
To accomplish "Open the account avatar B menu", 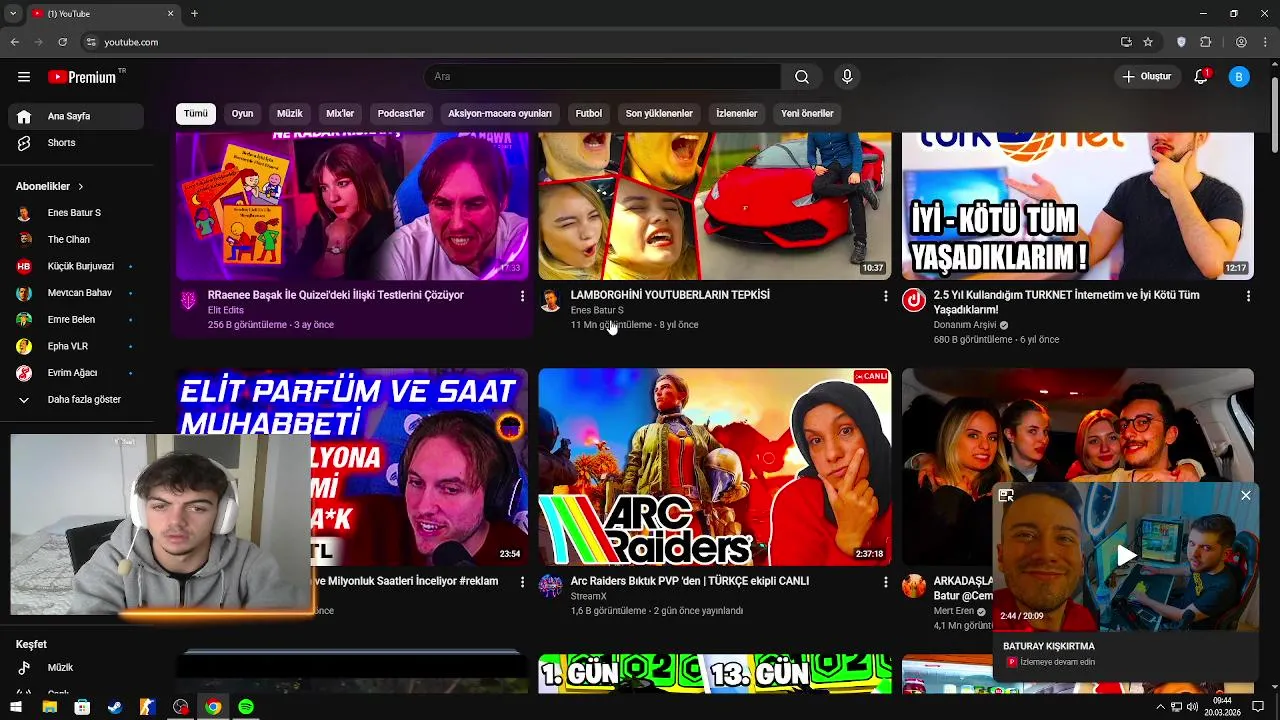I will [x=1239, y=77].
